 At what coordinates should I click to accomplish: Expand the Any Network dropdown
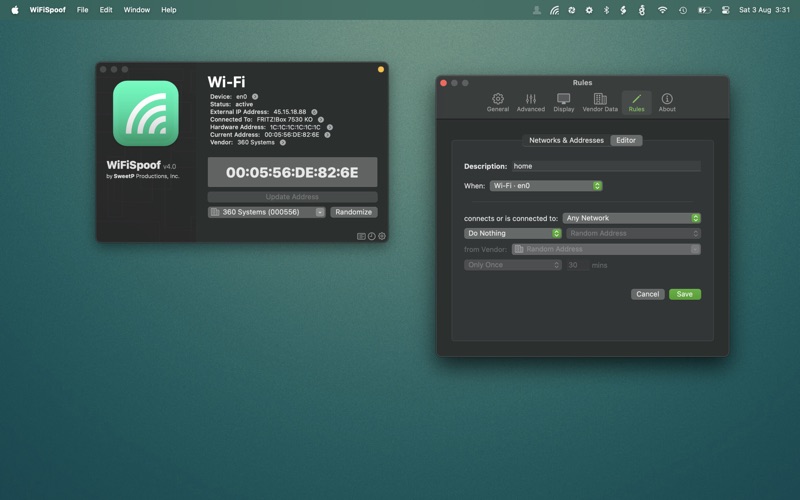click(x=632, y=218)
